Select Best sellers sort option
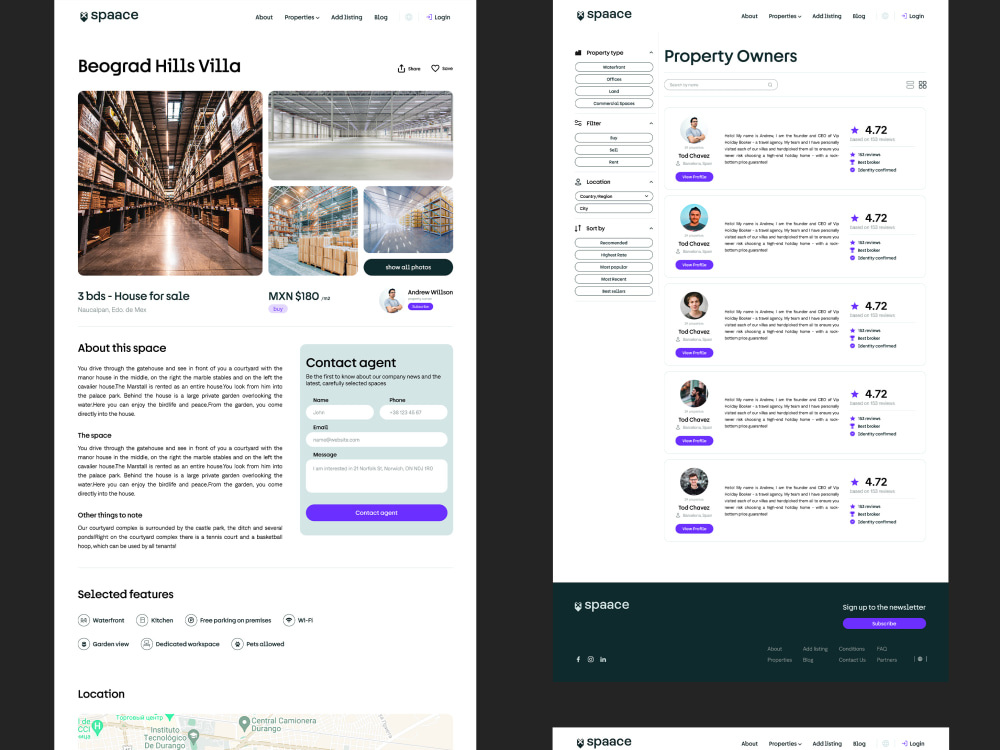This screenshot has height=750, width=1000. tap(614, 291)
